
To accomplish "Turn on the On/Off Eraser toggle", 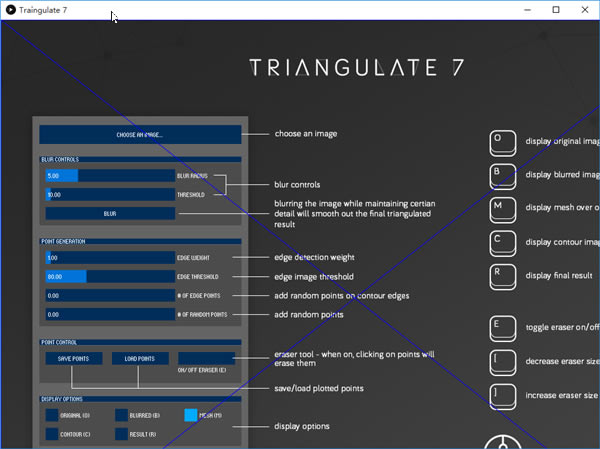I will tap(206, 357).
